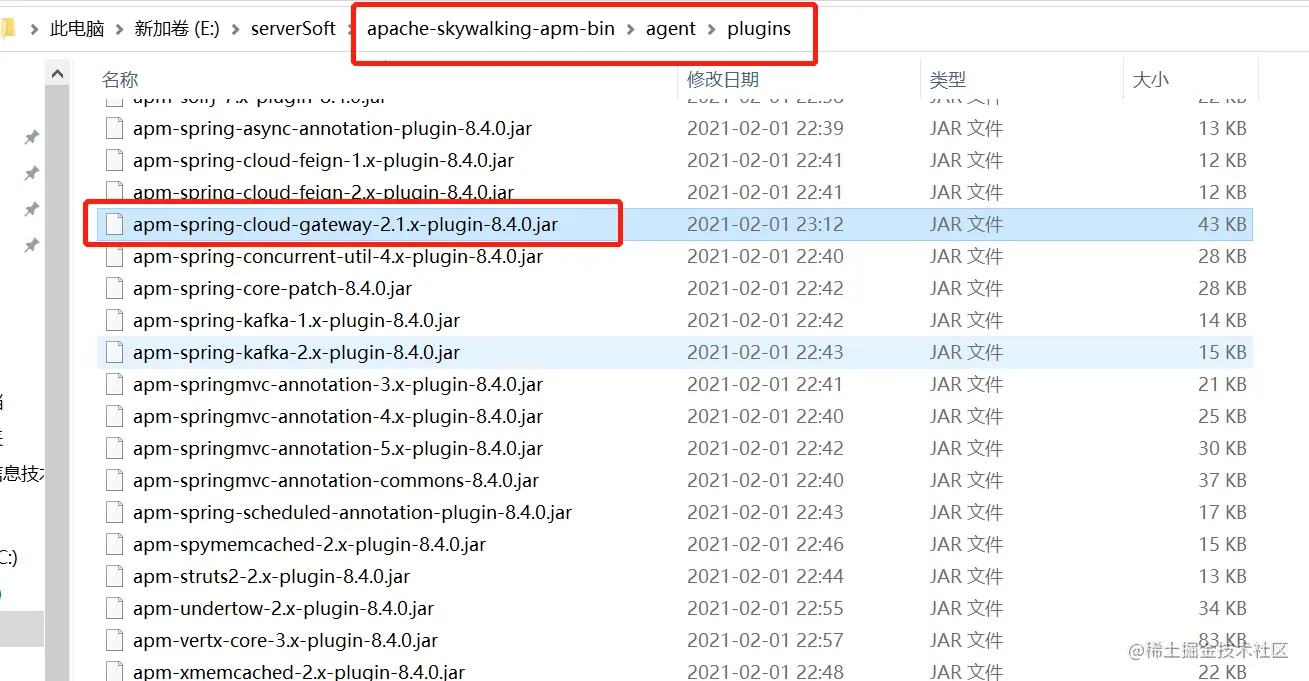The image size is (1309, 681).
Task: Click the name apm-spring-kafka-2.x-plugin-8.4.0.jar
Action: 296,352
